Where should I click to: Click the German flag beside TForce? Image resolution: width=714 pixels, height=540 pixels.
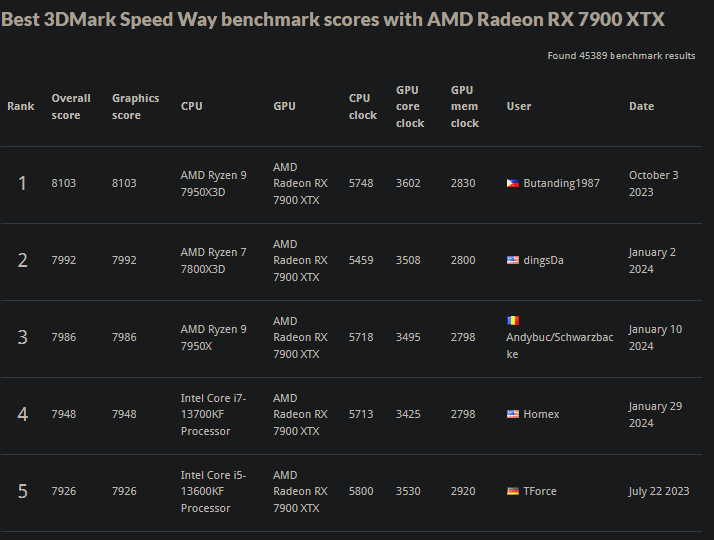pos(513,491)
